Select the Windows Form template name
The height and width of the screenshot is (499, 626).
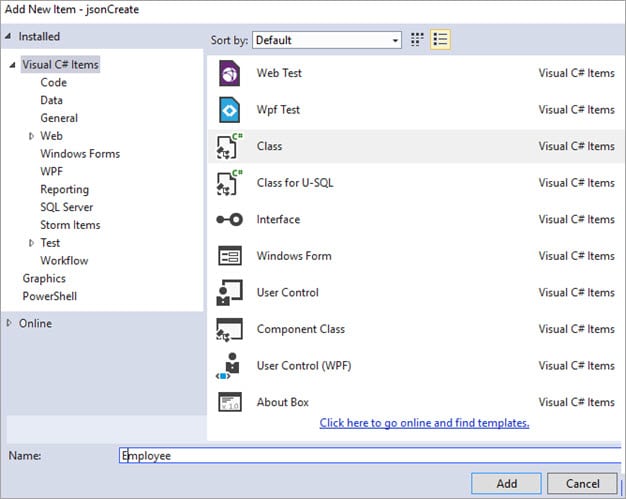click(x=294, y=256)
